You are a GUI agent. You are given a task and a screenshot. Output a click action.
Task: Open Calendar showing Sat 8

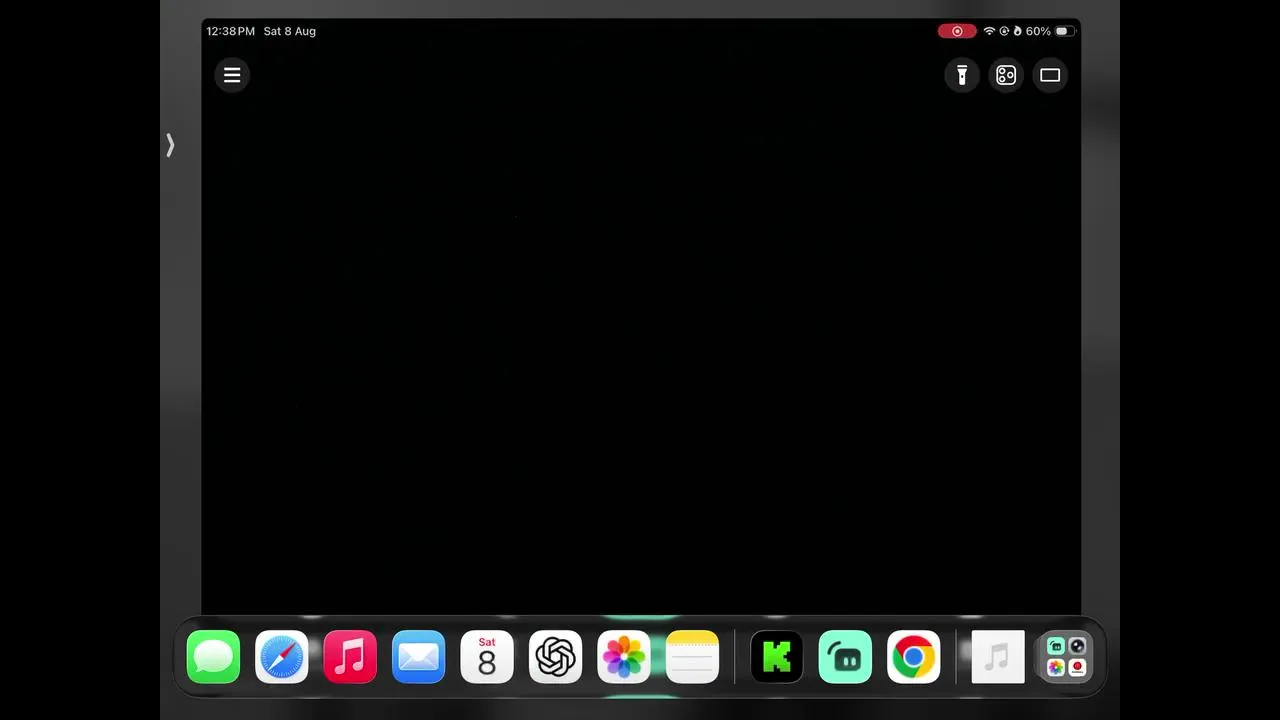487,657
